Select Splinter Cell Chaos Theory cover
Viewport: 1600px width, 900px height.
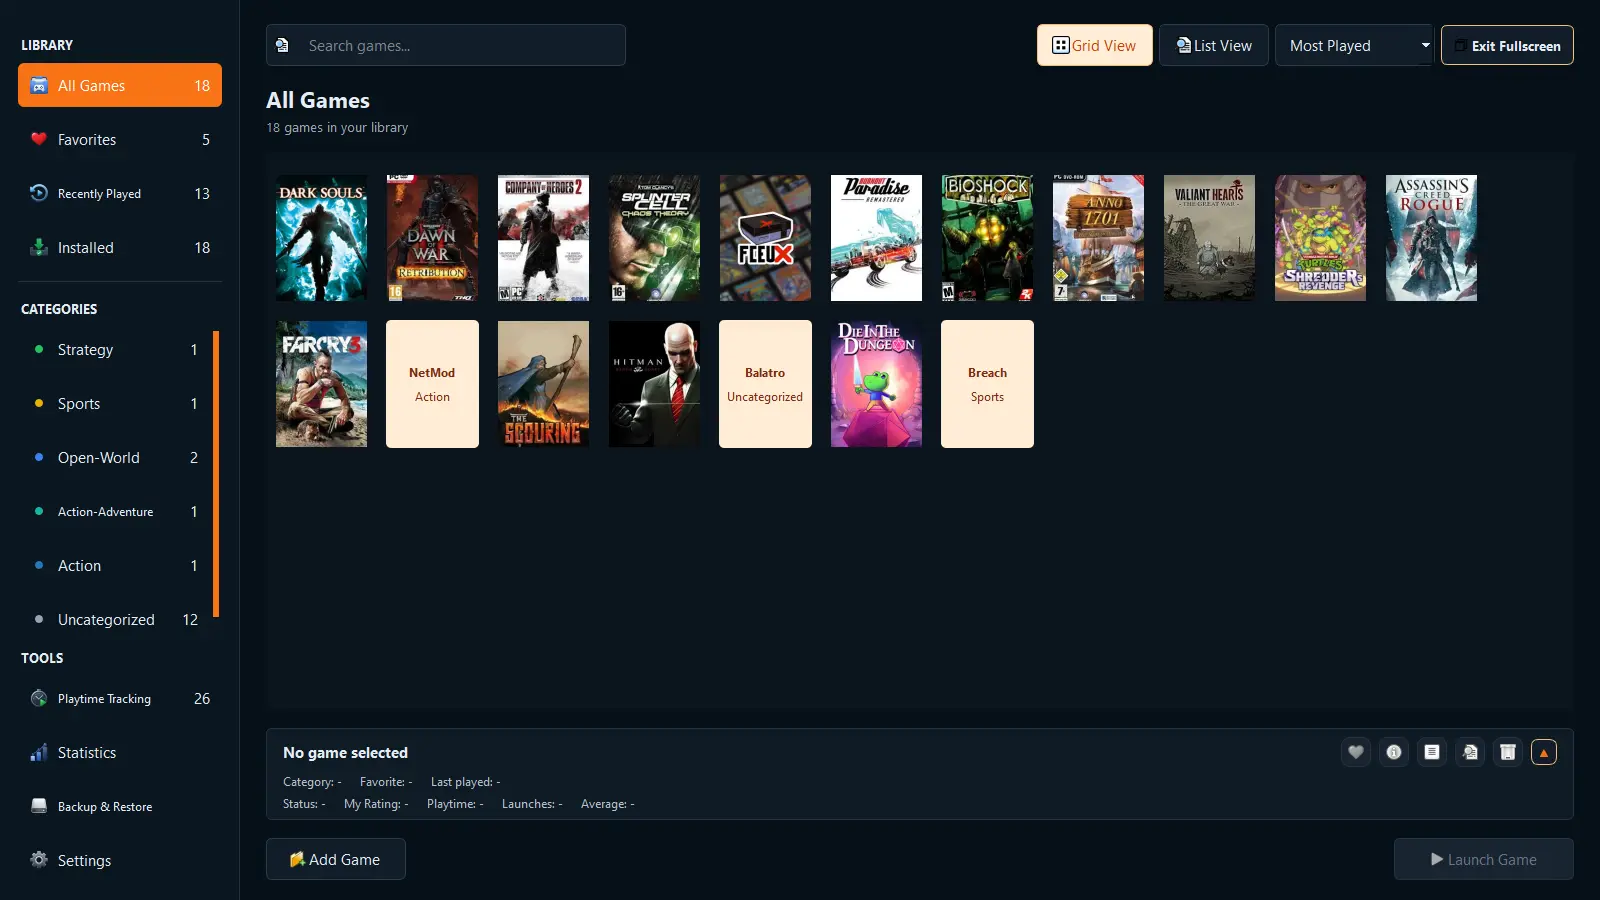click(654, 238)
